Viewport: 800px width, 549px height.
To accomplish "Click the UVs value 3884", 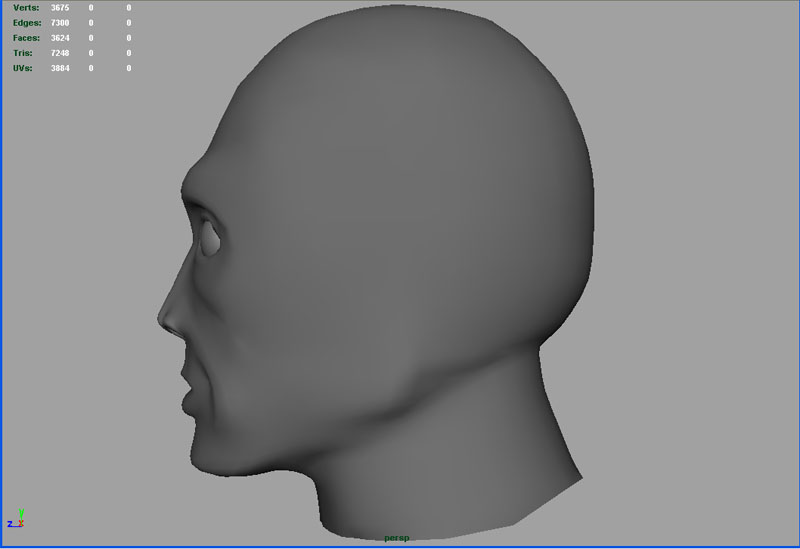I will 60,68.
